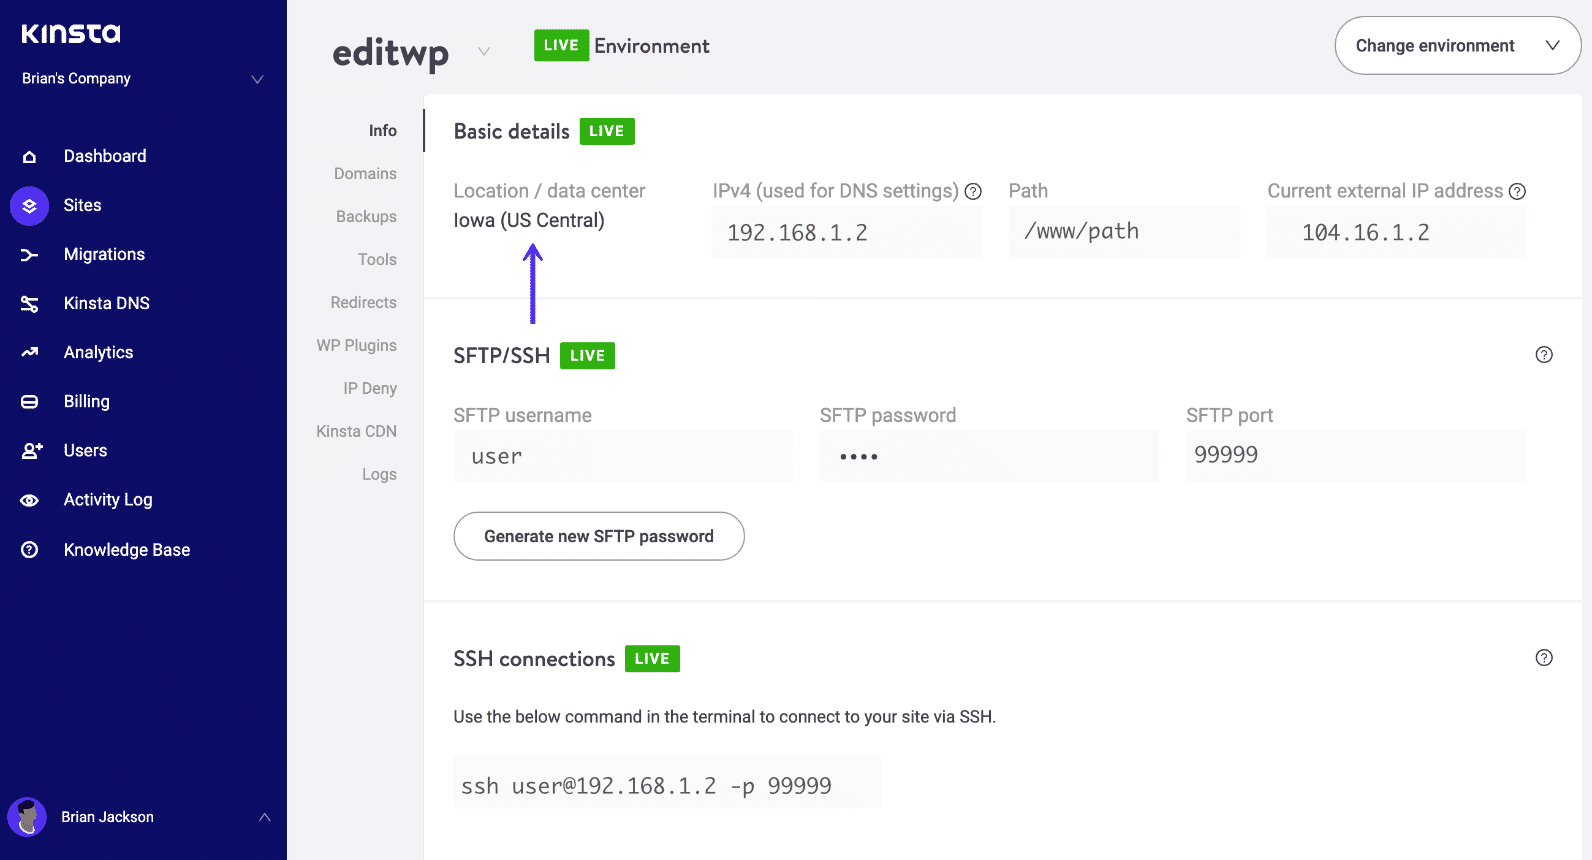Click the Analytics chart icon
The width and height of the screenshot is (1592, 860).
(x=30, y=353)
